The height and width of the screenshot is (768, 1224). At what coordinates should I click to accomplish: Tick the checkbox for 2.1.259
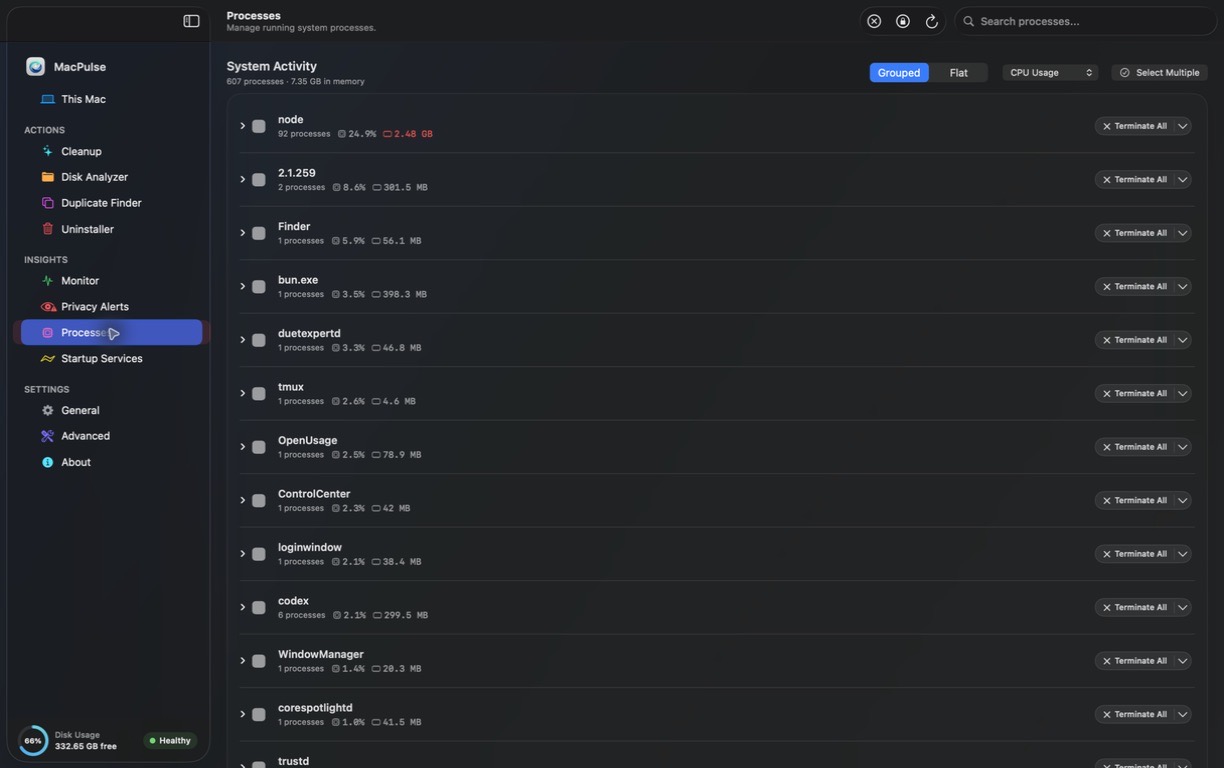258,180
